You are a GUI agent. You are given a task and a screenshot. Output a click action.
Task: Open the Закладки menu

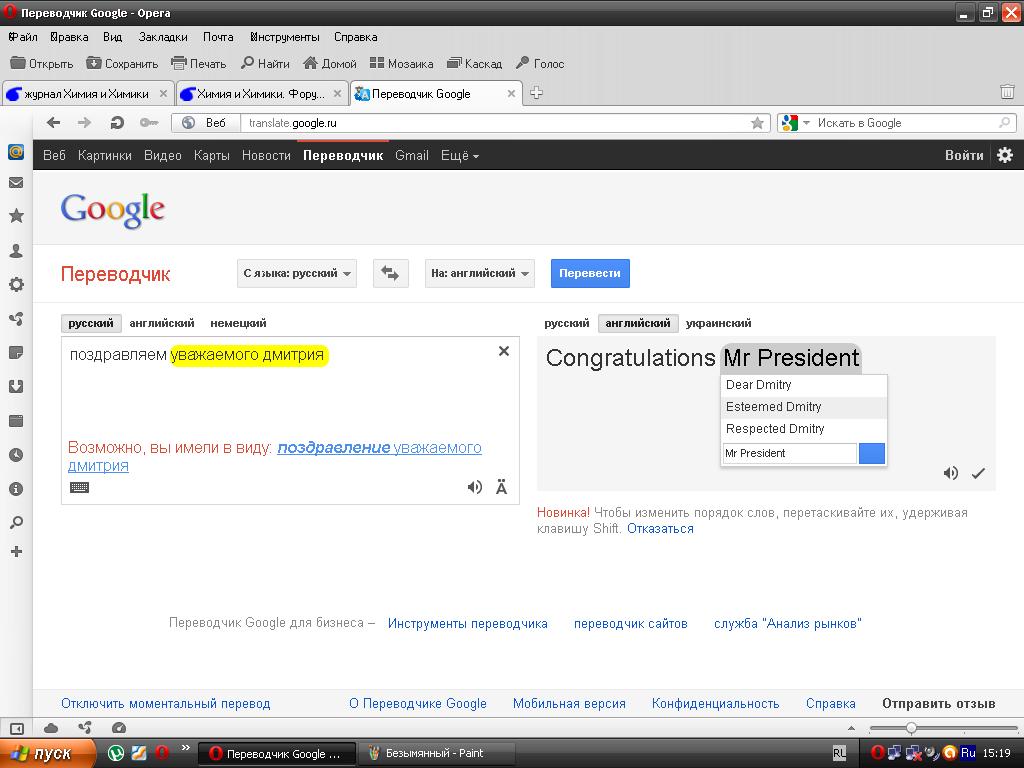tap(163, 37)
